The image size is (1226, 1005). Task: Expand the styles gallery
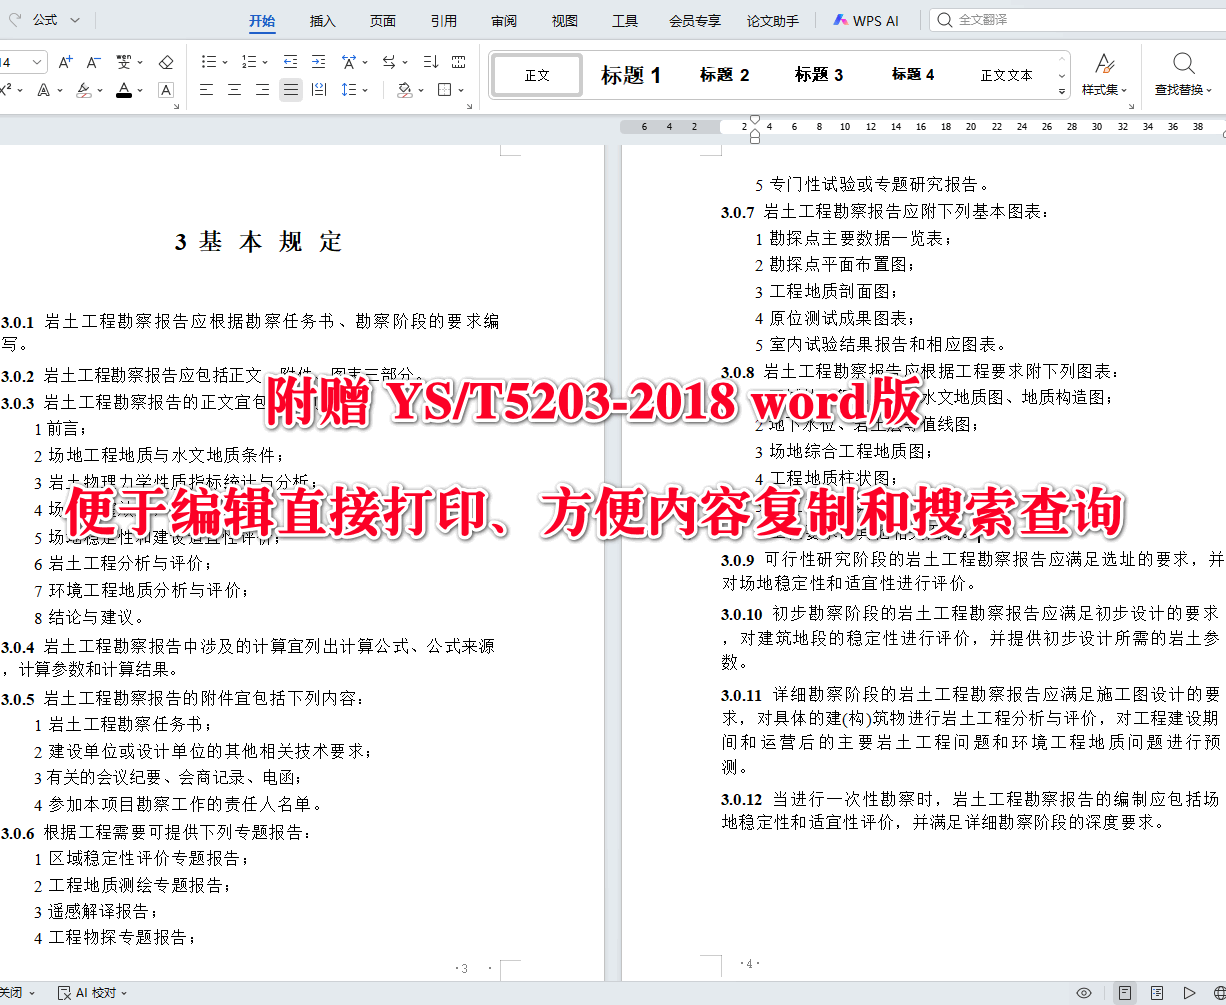click(1062, 91)
